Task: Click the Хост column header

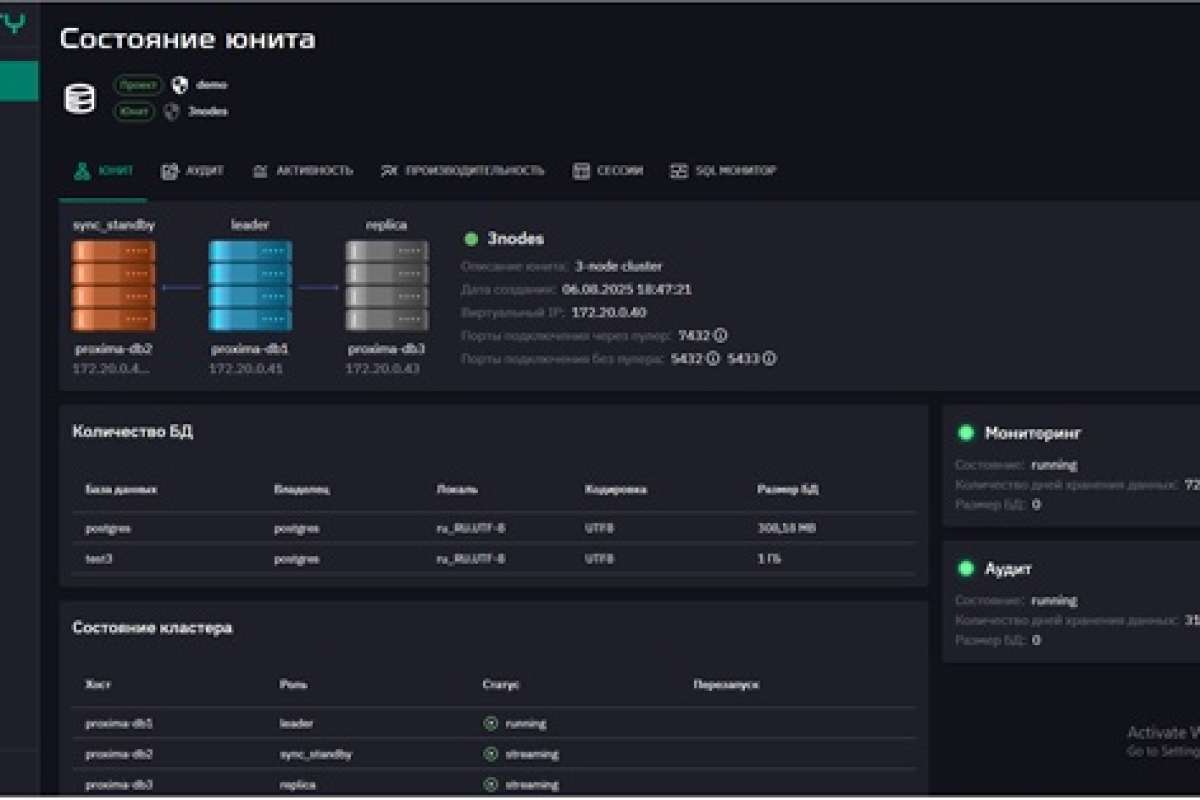Action: click(98, 685)
